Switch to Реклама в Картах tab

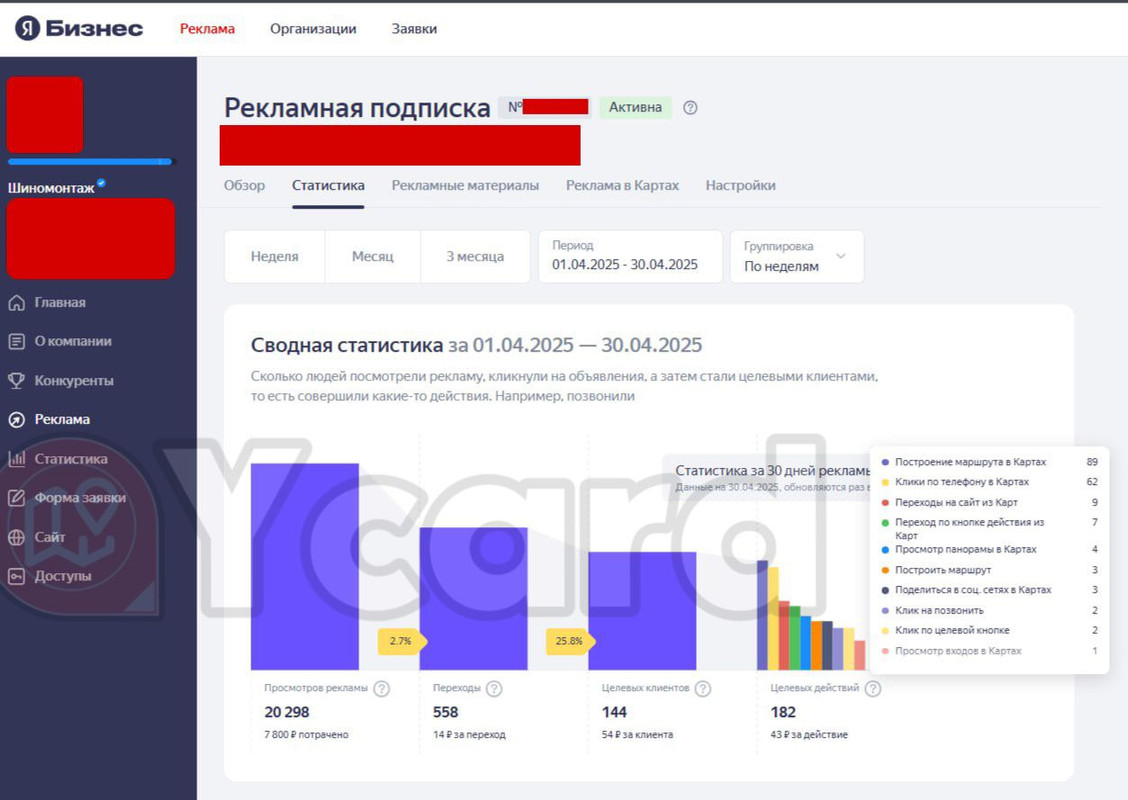[x=622, y=186]
